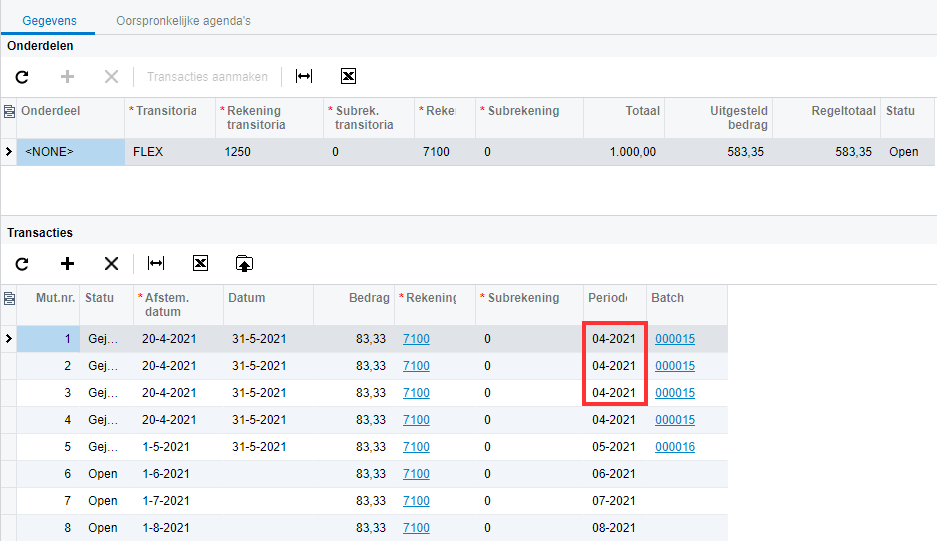Image resolution: width=937 pixels, height=541 pixels.
Task: Open column configurator of Transacties grid
Action: point(9,298)
